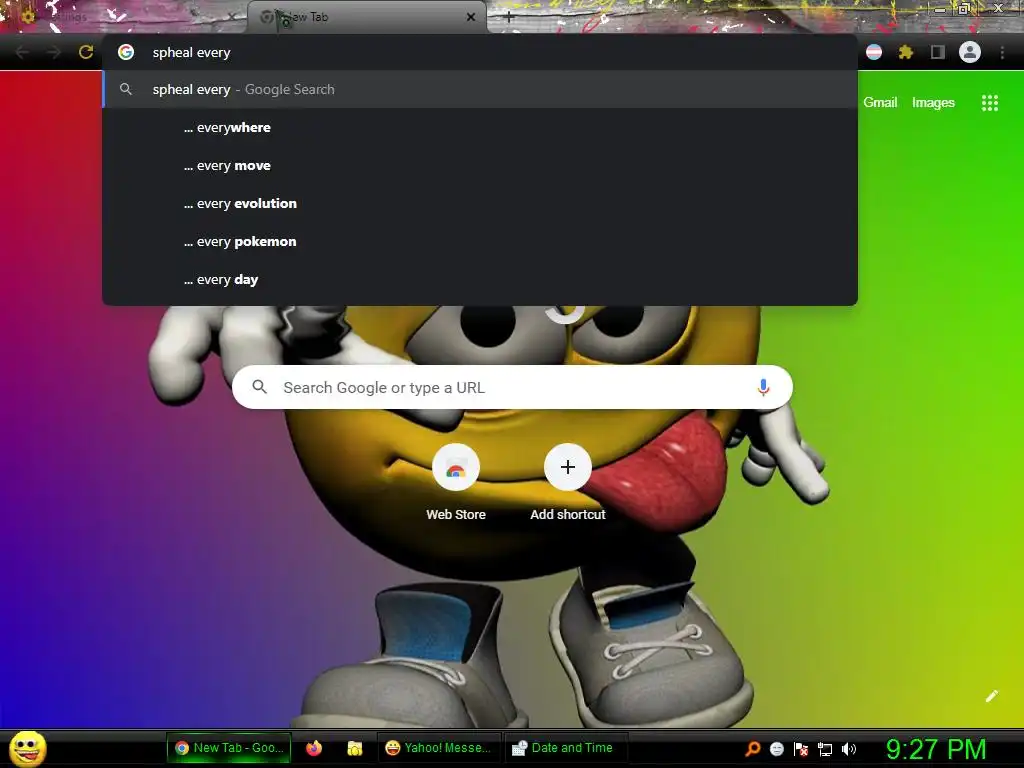Viewport: 1024px width, 768px height.
Task: Open the side panel icon
Action: coord(937,52)
